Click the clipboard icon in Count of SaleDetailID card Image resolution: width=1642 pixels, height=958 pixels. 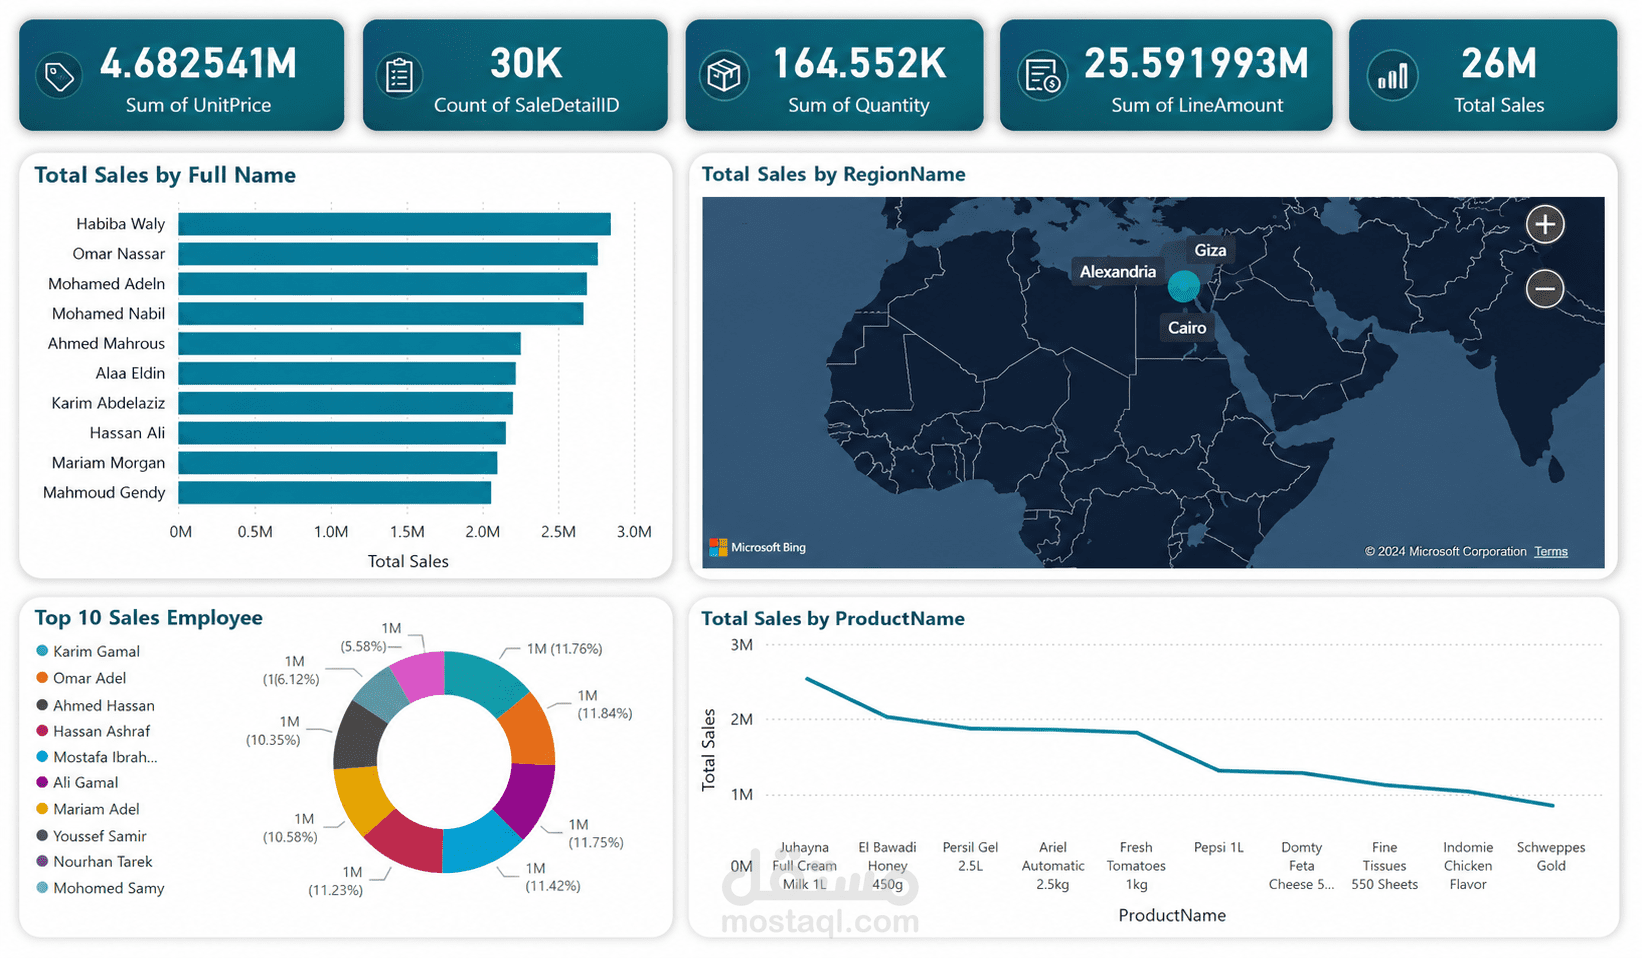[x=399, y=76]
